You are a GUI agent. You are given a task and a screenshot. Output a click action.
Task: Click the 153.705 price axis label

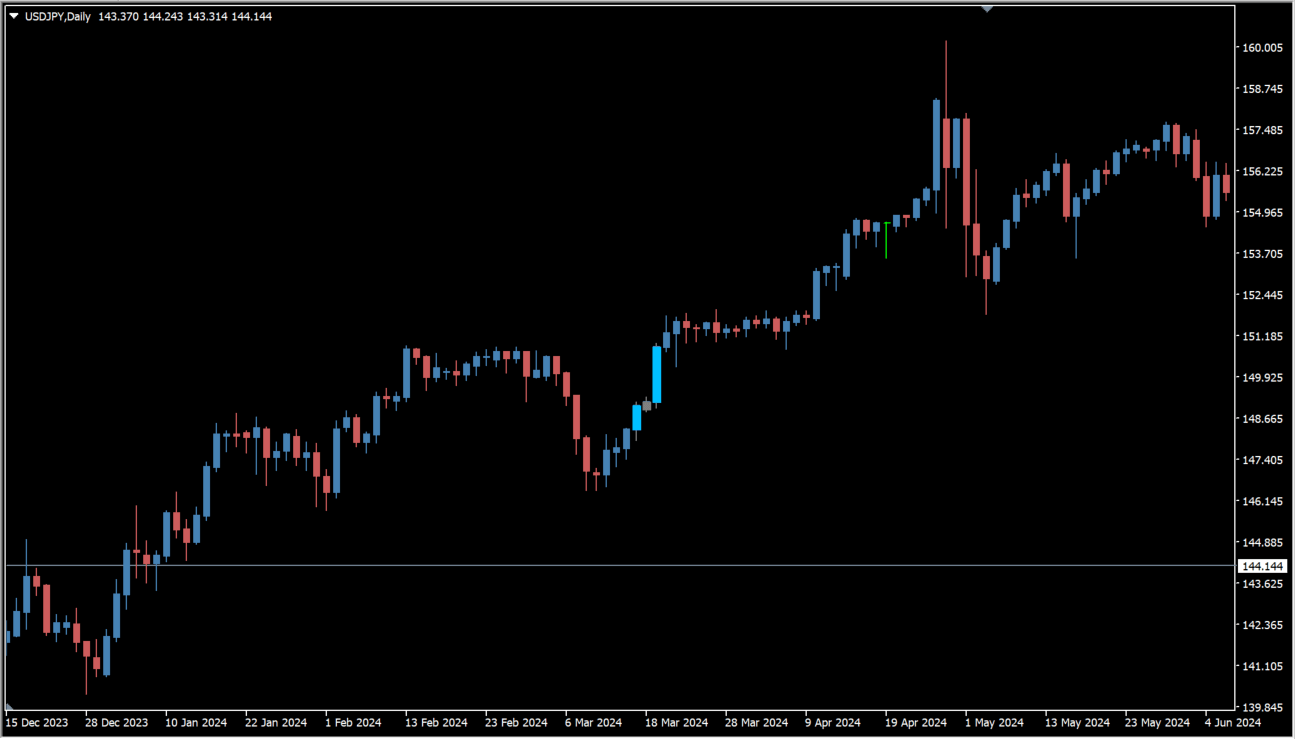[1262, 254]
